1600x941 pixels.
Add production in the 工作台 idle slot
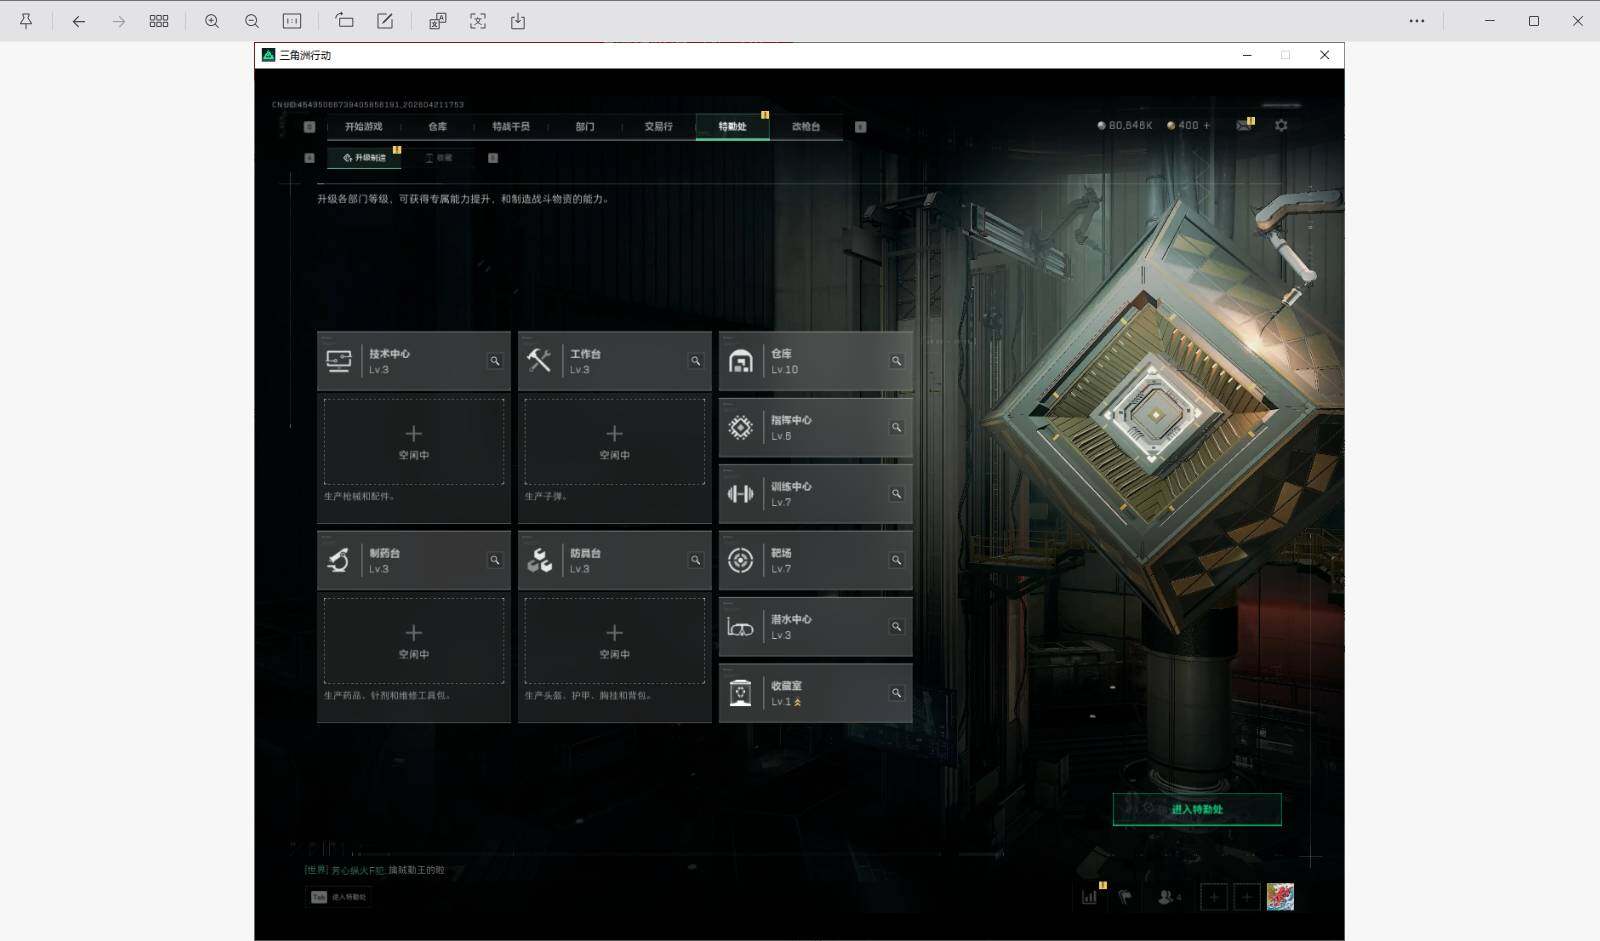pos(614,441)
